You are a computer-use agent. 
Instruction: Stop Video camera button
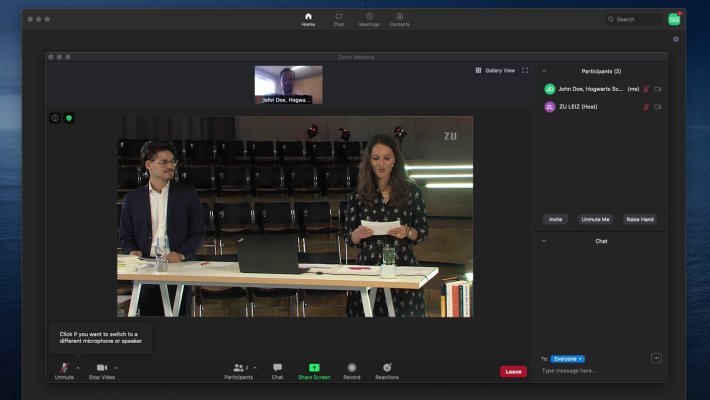point(102,371)
